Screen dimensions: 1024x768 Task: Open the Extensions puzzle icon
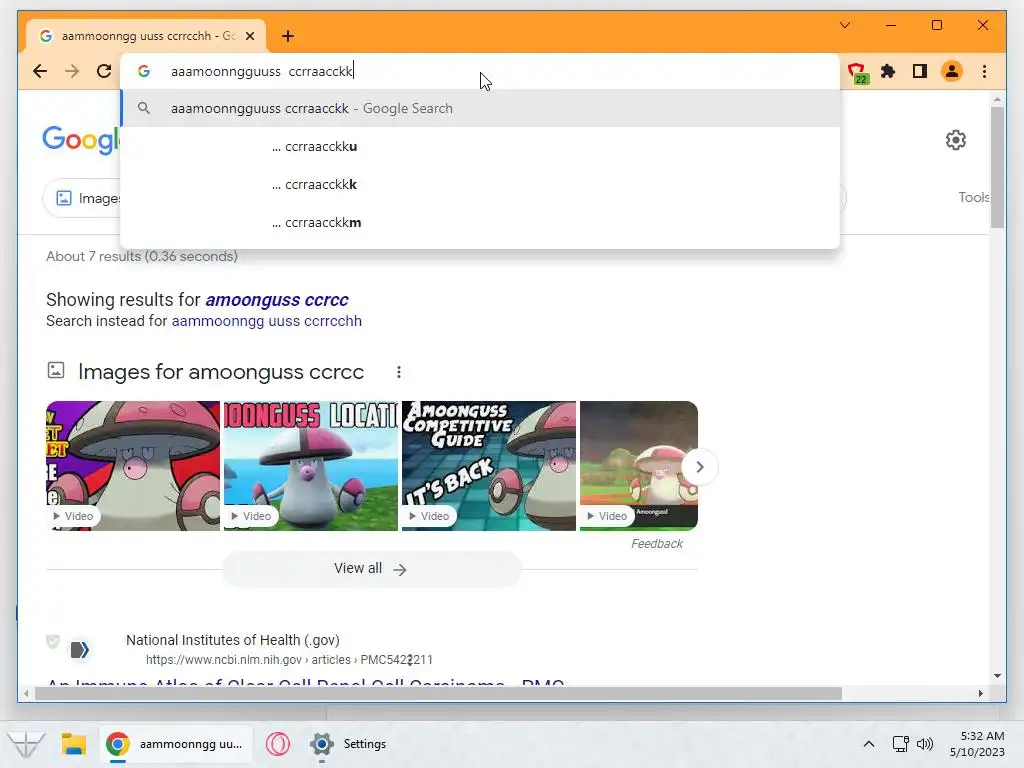click(x=888, y=71)
